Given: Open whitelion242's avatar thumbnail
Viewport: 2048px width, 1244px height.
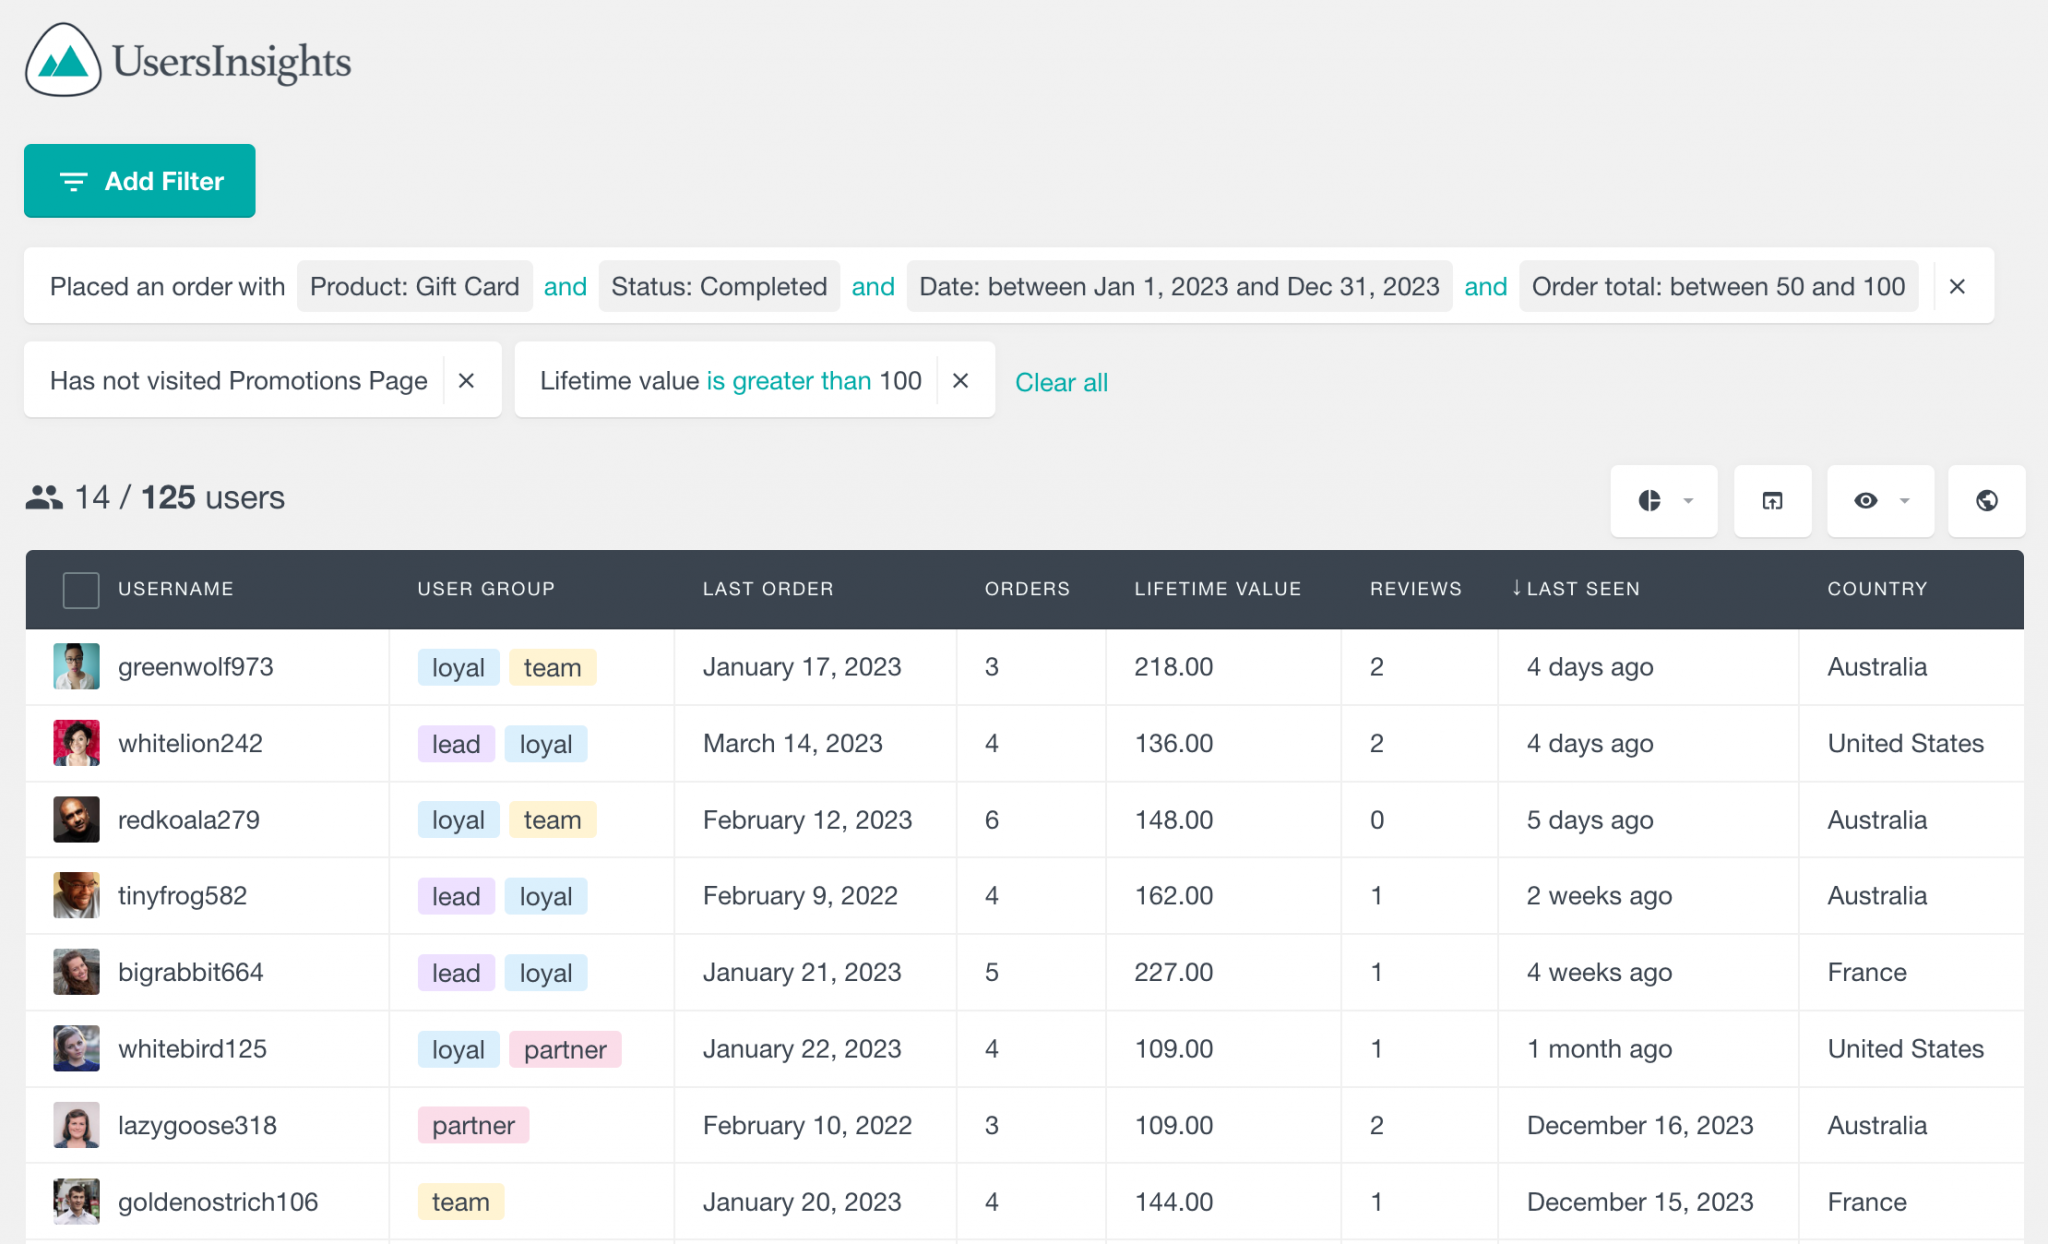Looking at the screenshot, I should point(76,743).
